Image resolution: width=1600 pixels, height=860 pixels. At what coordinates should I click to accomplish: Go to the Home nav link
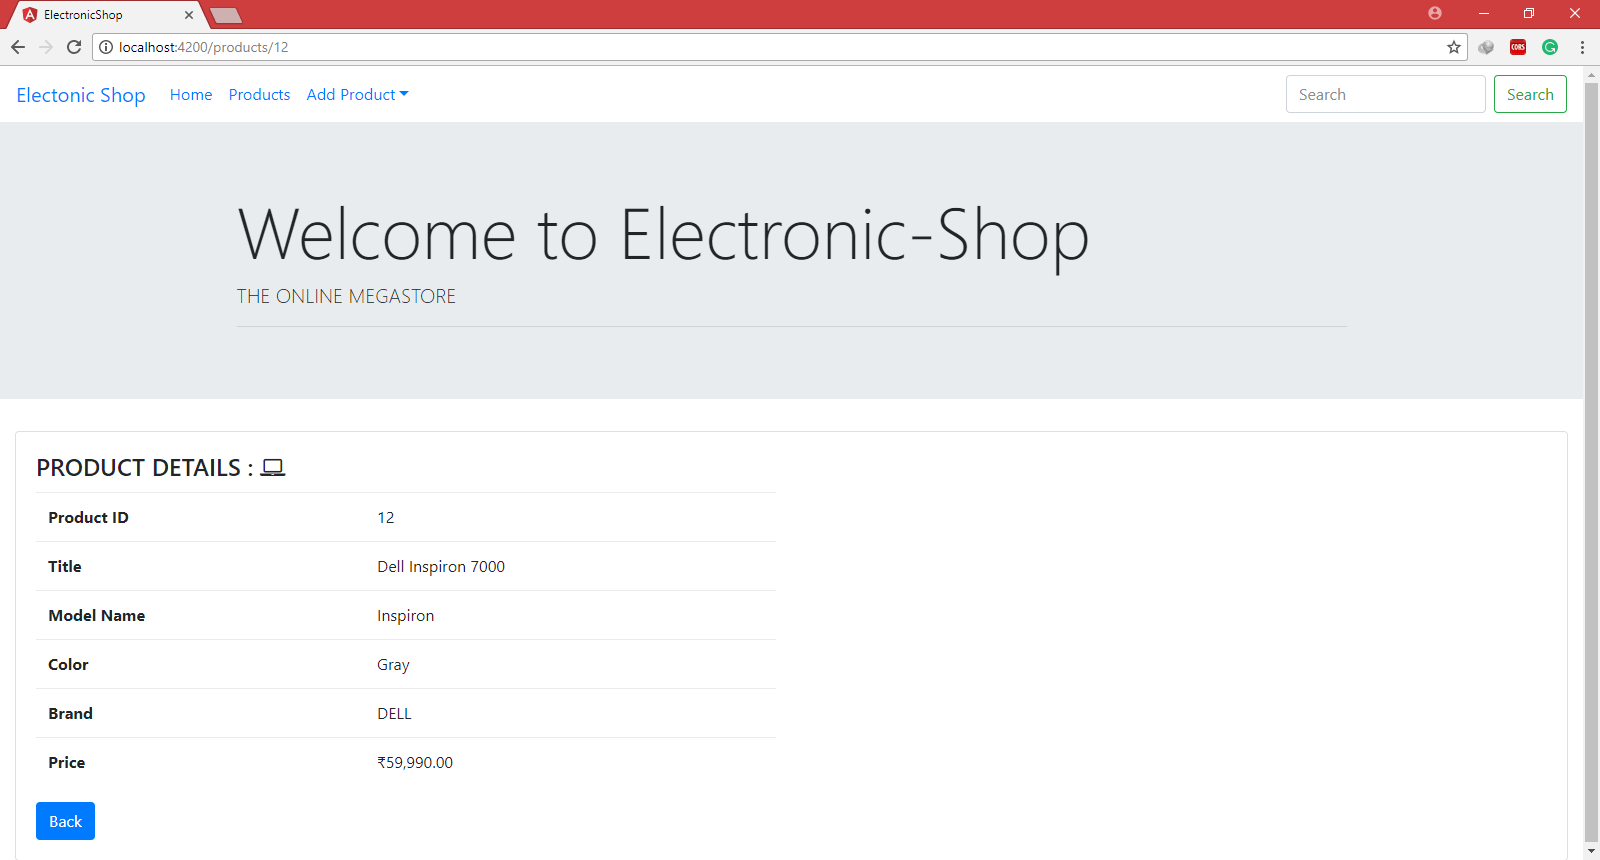click(x=191, y=94)
